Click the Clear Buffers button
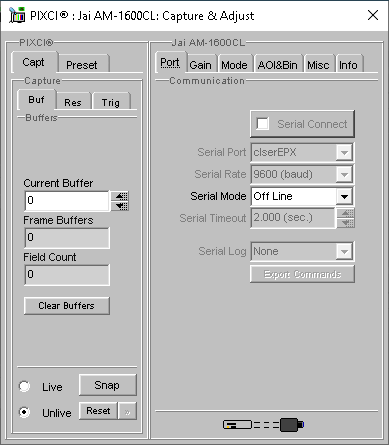The width and height of the screenshot is (389, 445). pyautogui.click(x=67, y=306)
